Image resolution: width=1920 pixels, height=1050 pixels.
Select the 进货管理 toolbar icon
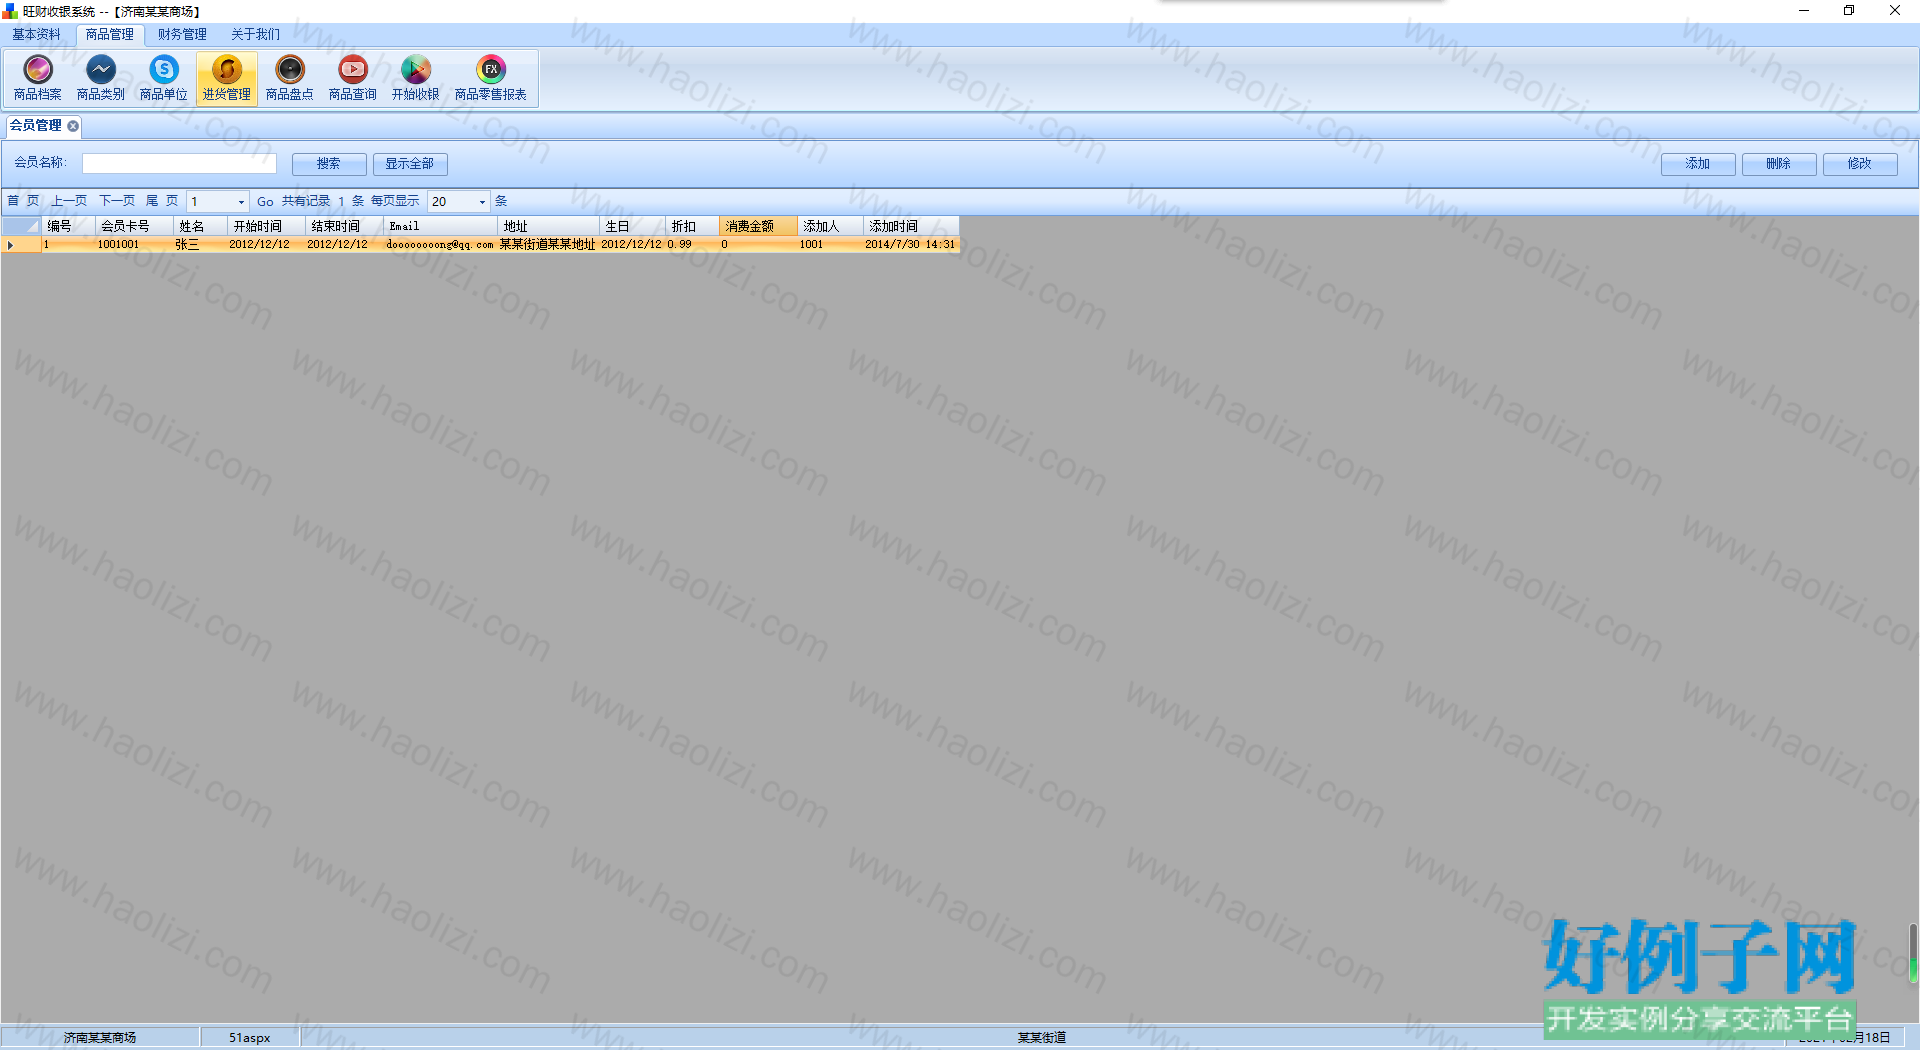(227, 78)
